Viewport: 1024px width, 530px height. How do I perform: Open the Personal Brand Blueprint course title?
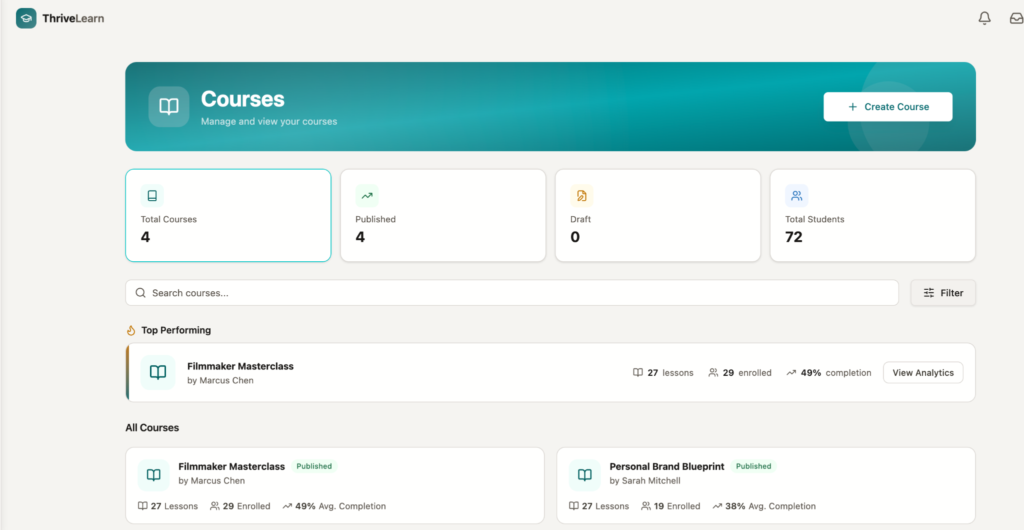[x=666, y=467]
